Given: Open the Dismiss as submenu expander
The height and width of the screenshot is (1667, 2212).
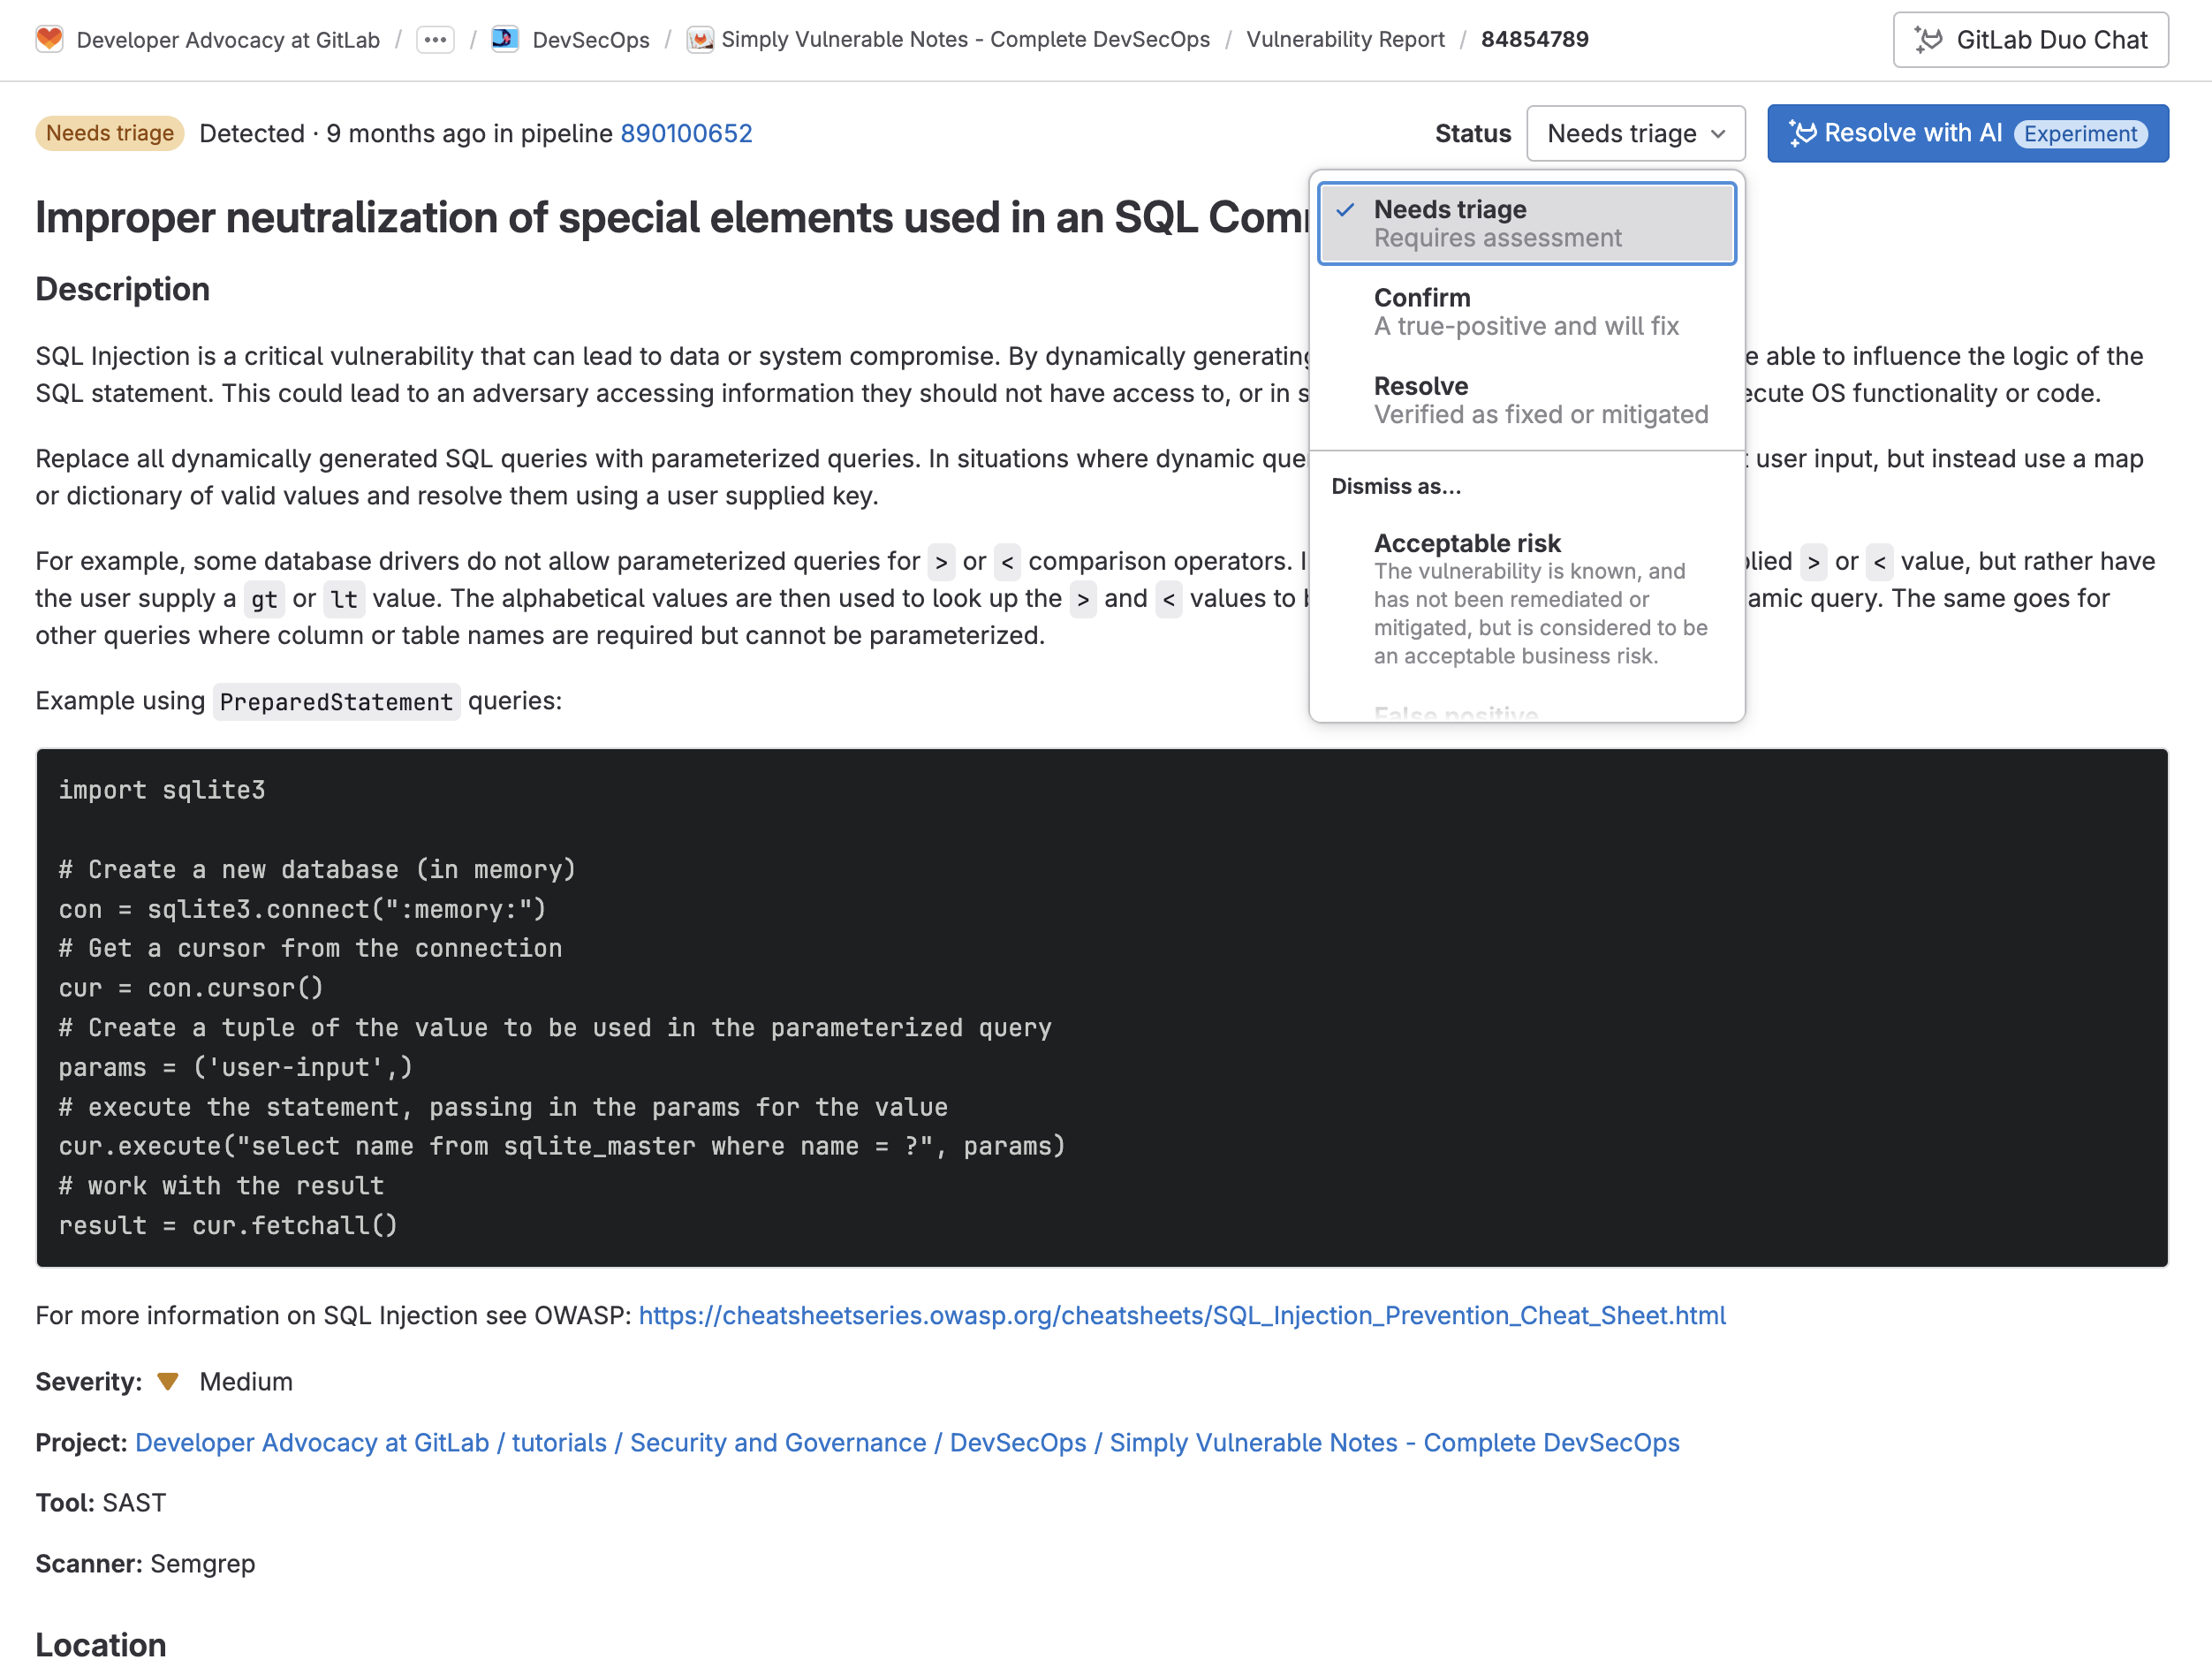Looking at the screenshot, I should click(x=1396, y=485).
